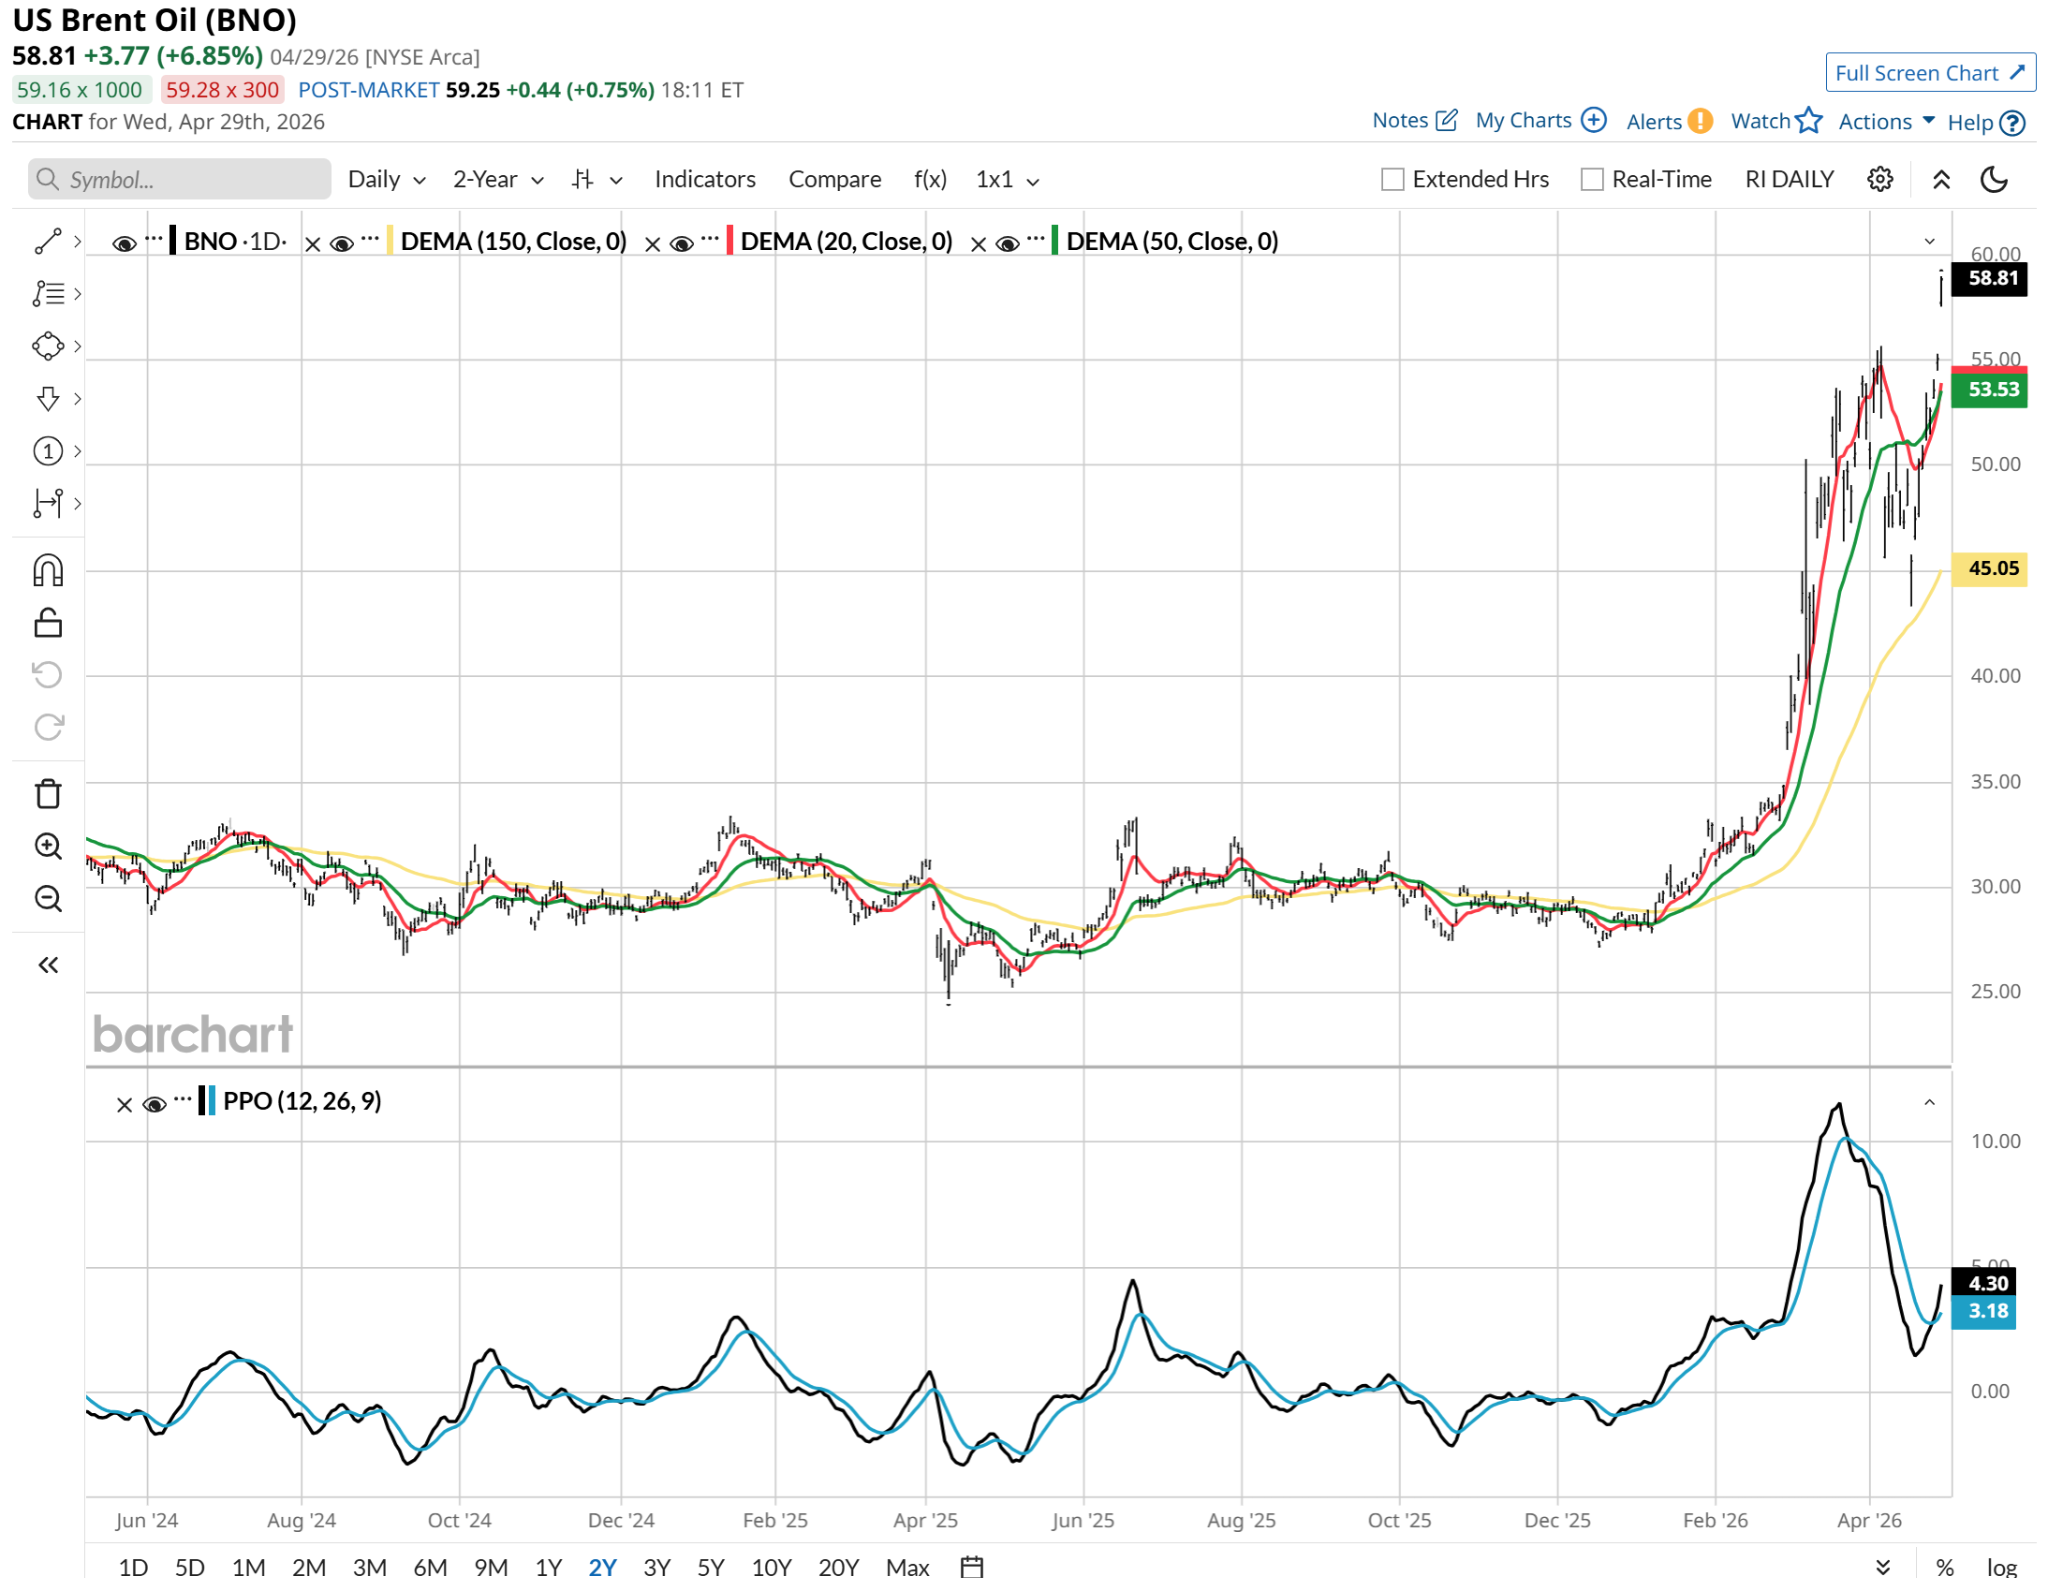Click the lock drawings icon
Image resolution: width=2048 pixels, height=1578 pixels.
[48, 623]
